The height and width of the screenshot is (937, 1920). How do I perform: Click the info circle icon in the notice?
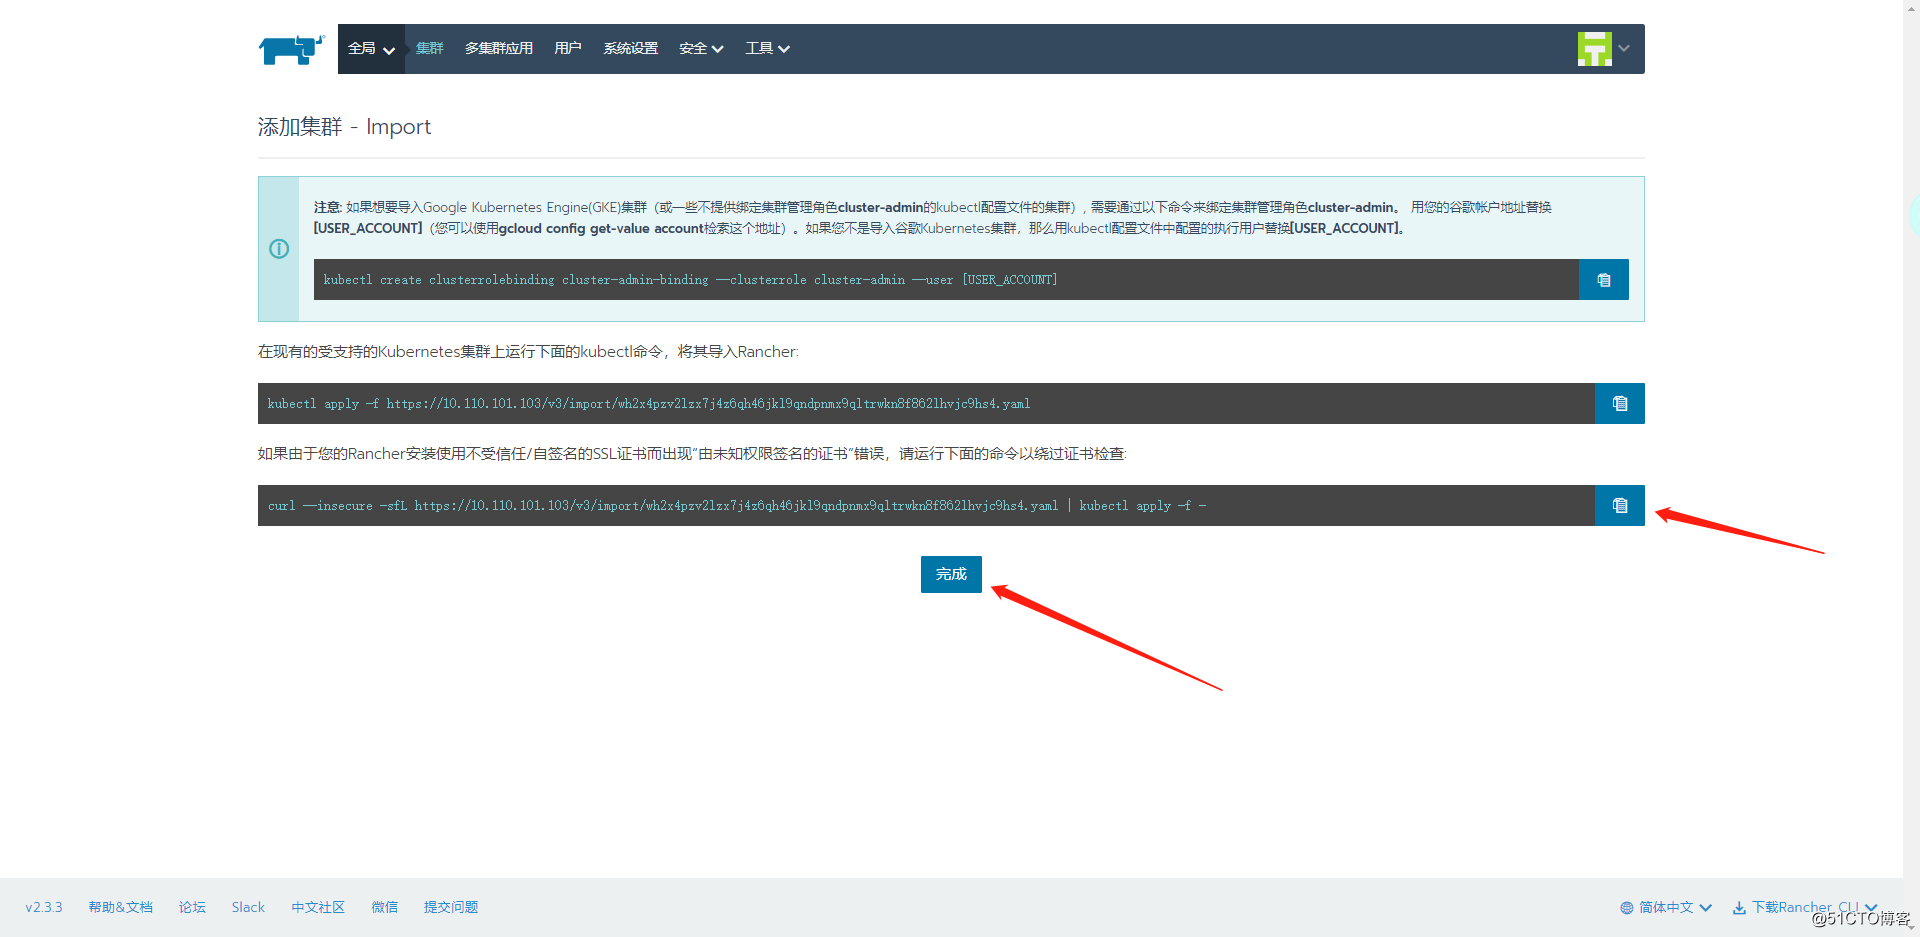pyautogui.click(x=279, y=249)
